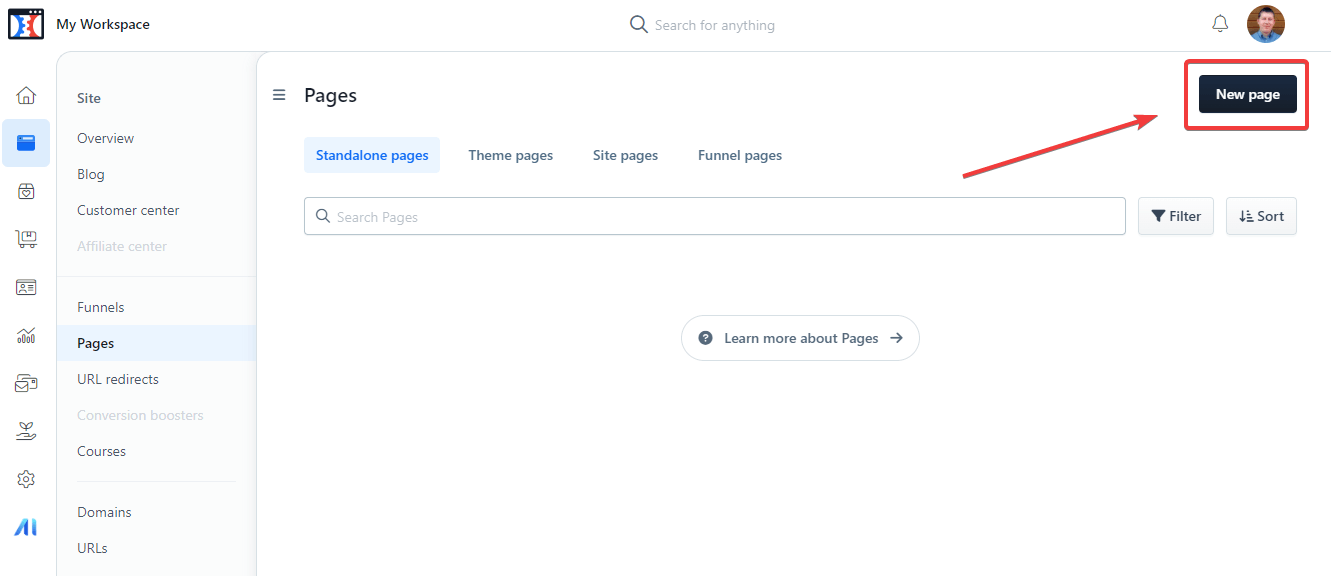The height and width of the screenshot is (576, 1331).
Task: Switch to the Theme pages tab
Action: [510, 155]
